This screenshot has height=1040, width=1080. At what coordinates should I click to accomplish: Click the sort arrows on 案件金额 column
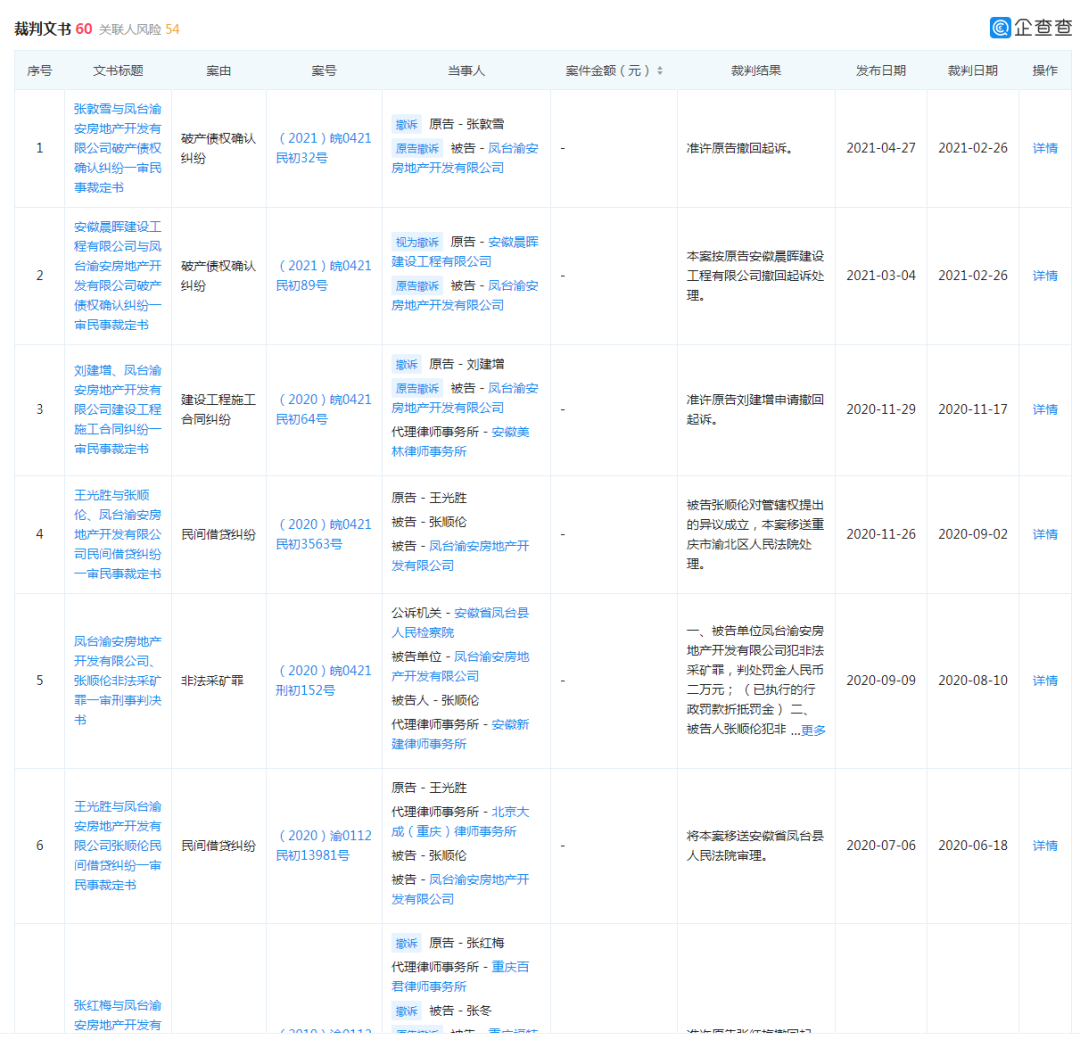662,68
